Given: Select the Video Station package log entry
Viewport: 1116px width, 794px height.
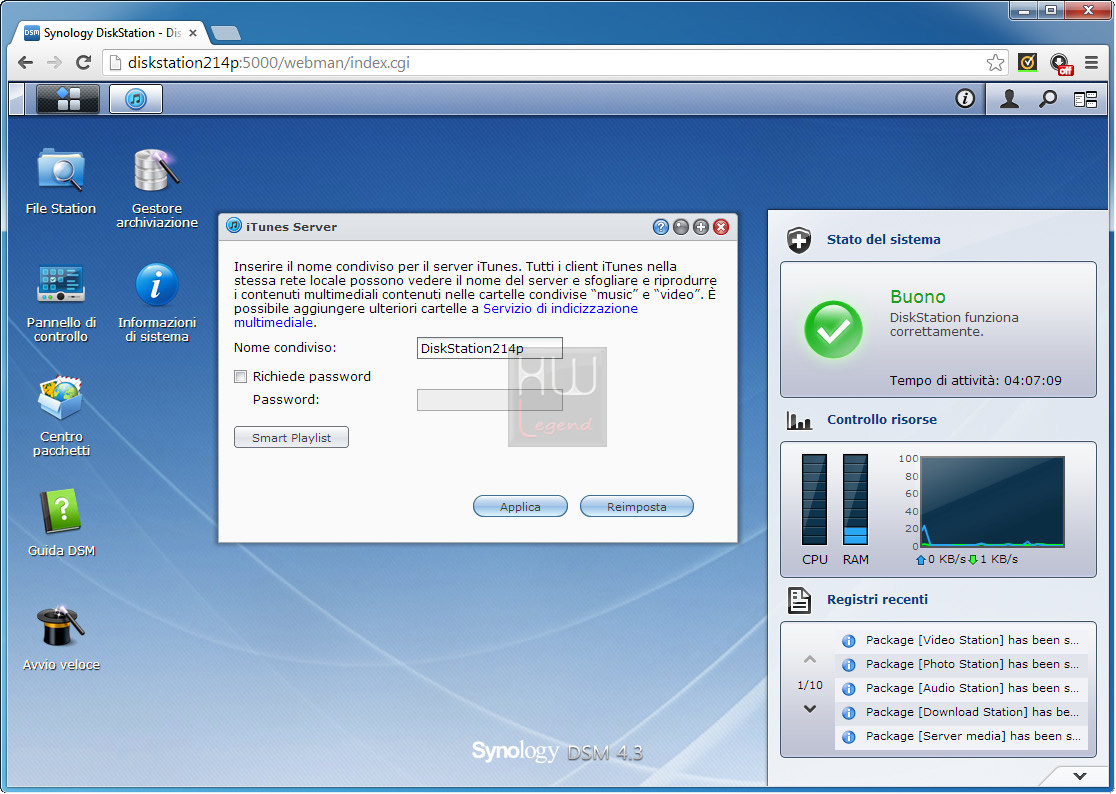Looking at the screenshot, I should [962, 640].
